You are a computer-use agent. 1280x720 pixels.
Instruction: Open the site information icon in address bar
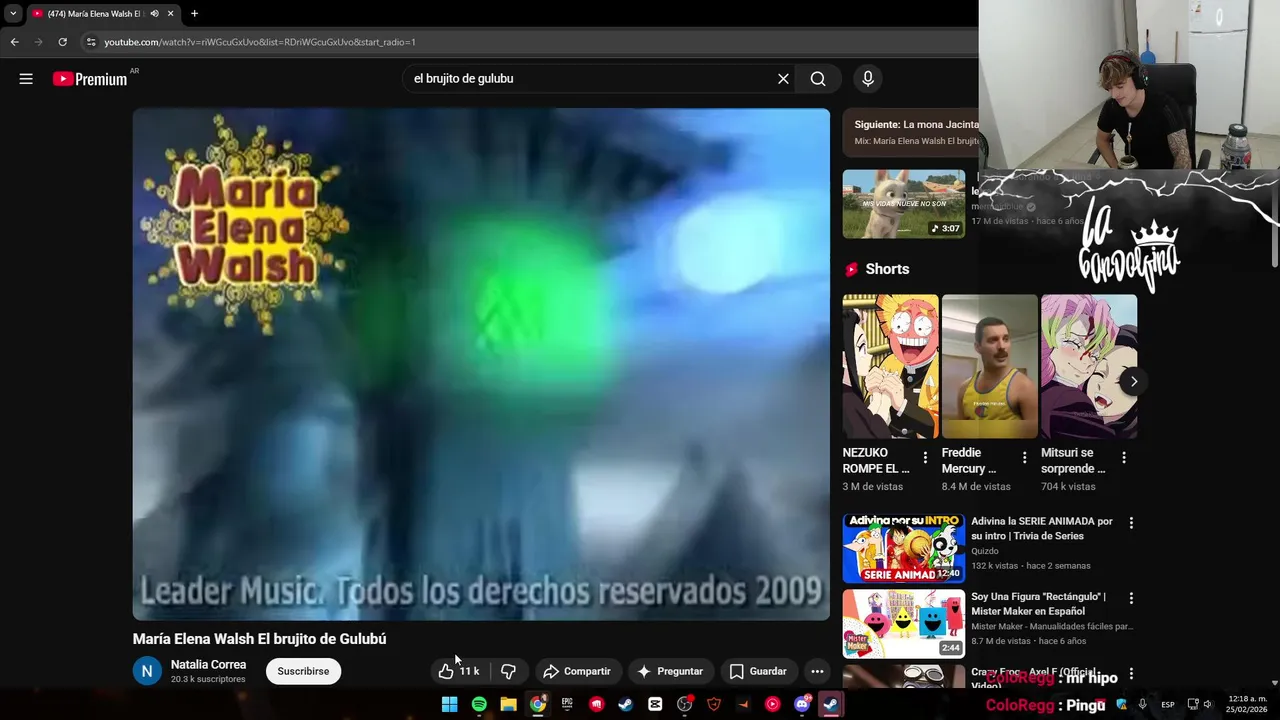91,42
